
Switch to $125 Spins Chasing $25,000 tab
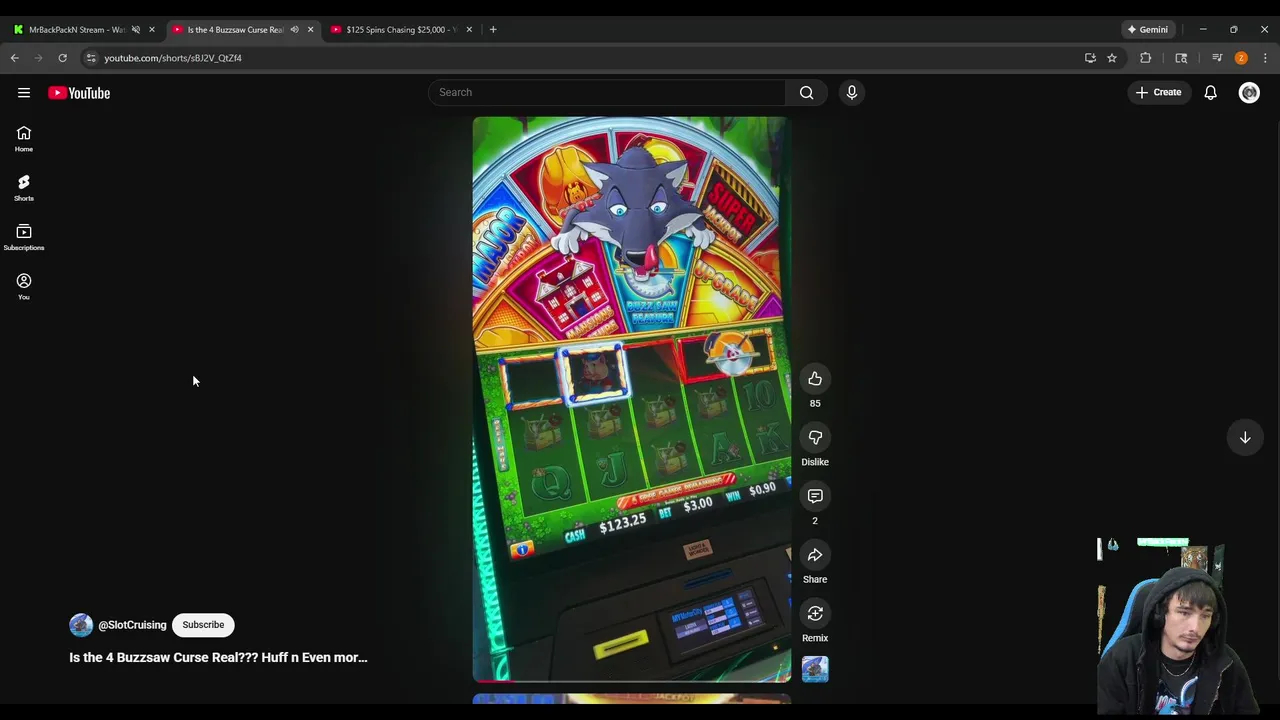click(400, 30)
